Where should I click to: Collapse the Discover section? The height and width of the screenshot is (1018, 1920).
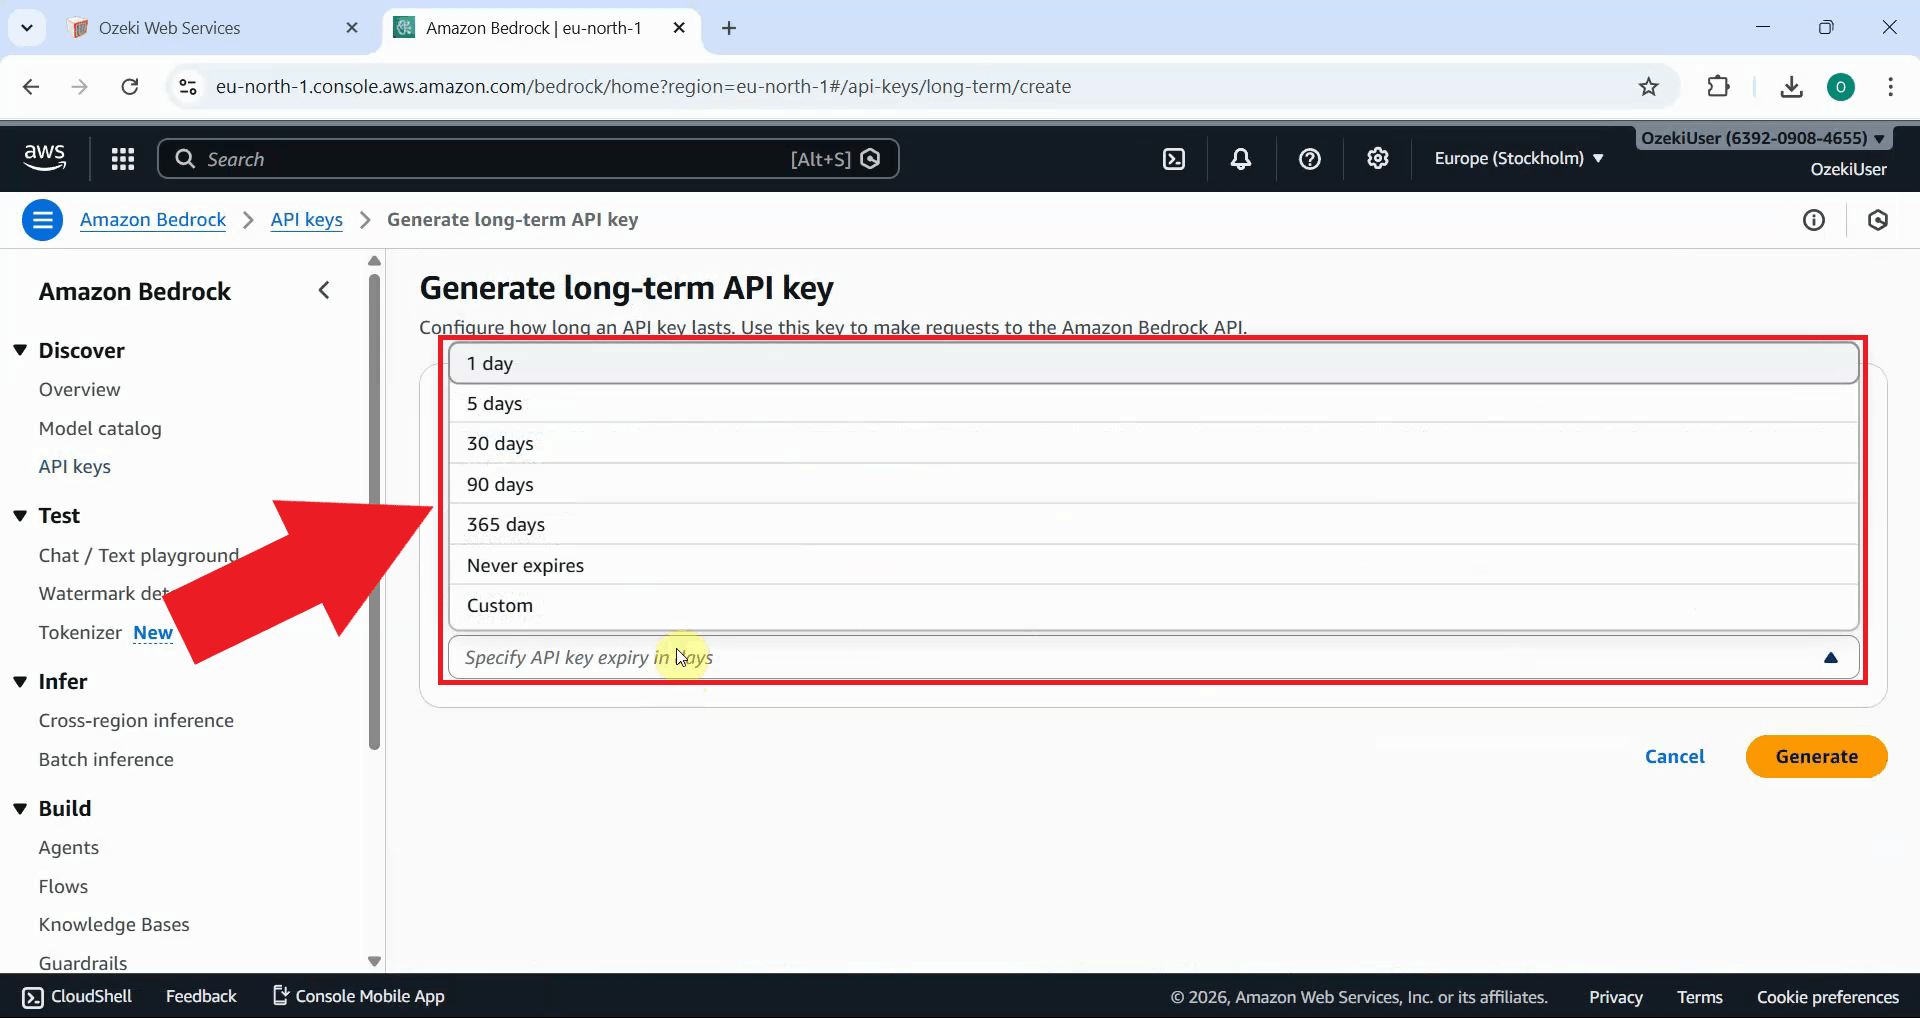pyautogui.click(x=20, y=351)
